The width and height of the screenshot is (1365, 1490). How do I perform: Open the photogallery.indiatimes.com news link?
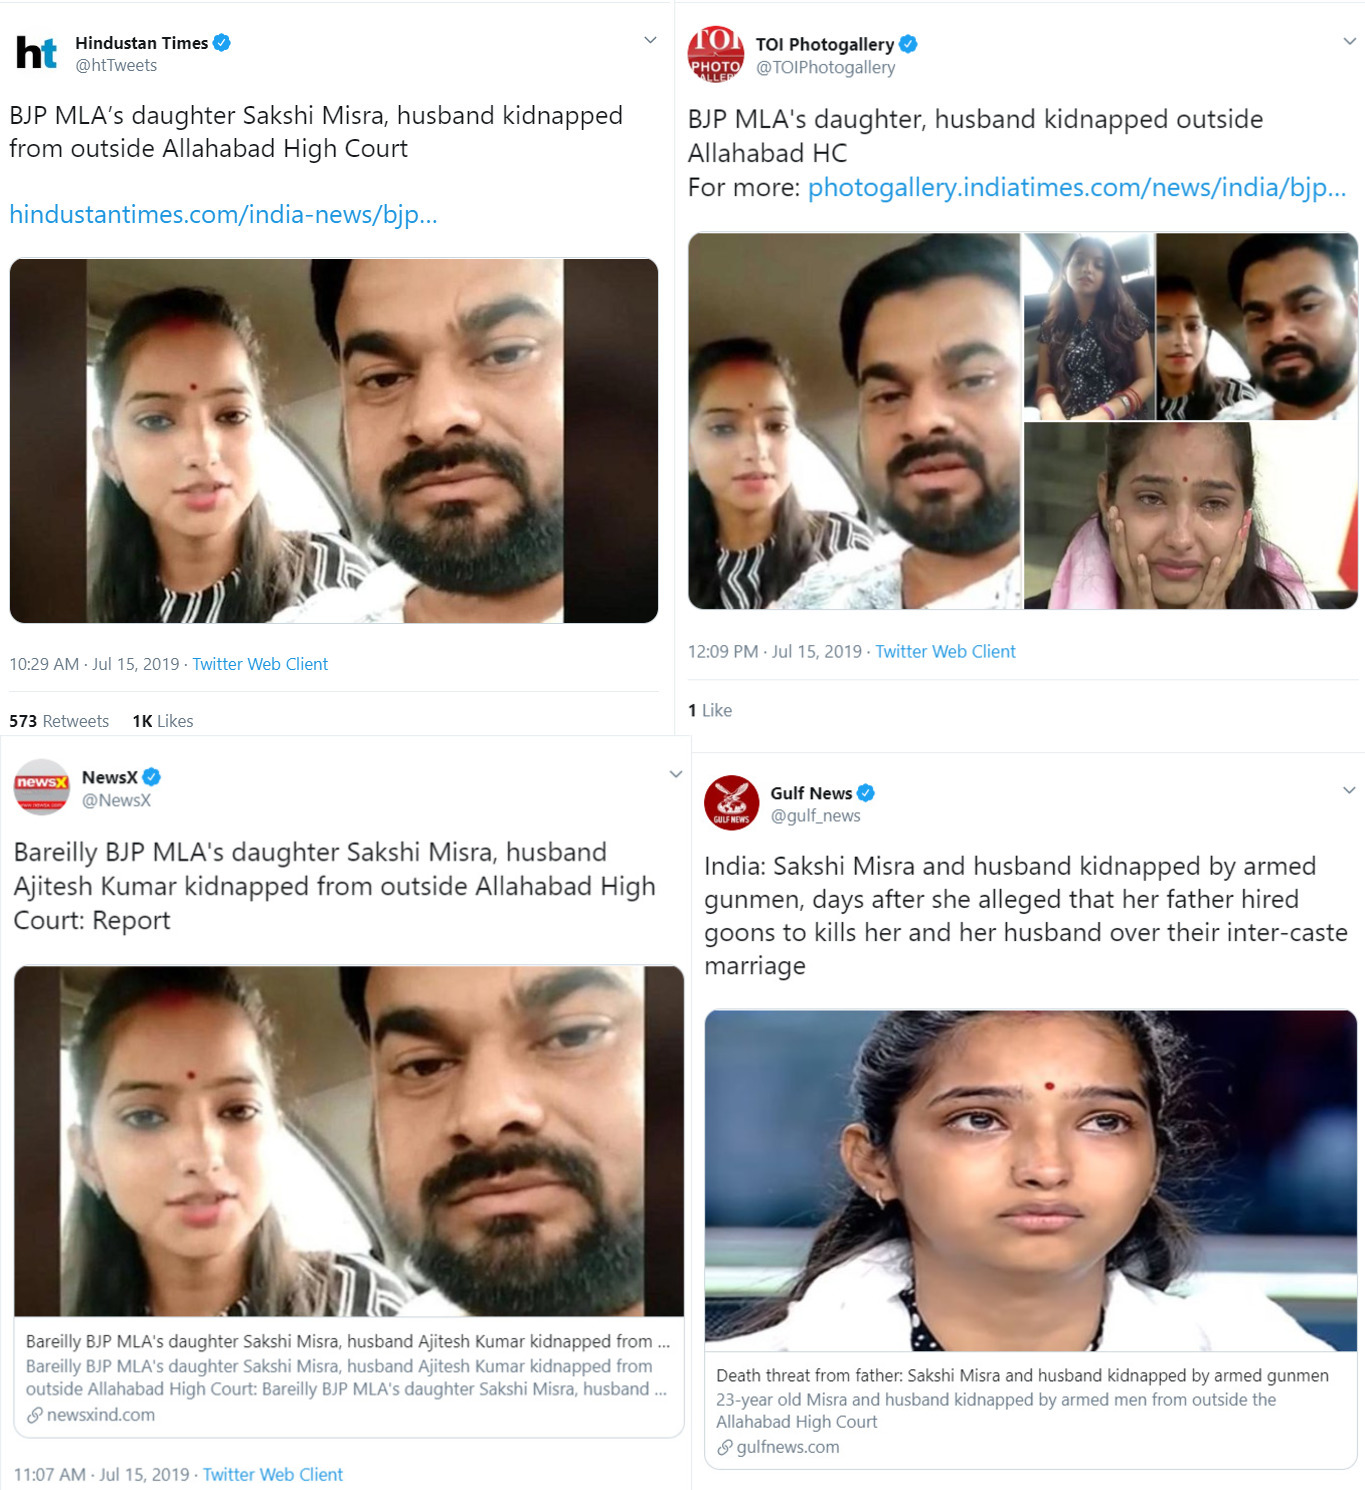point(1077,187)
